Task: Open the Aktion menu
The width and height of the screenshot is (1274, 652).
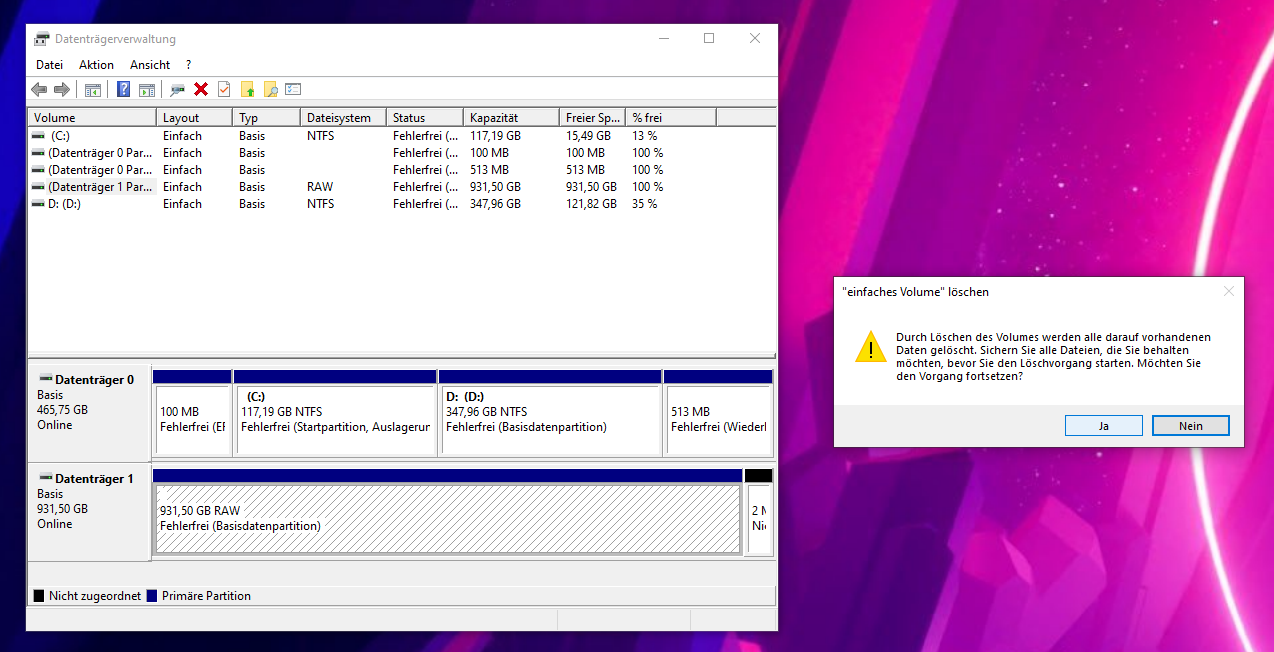Action: (97, 65)
